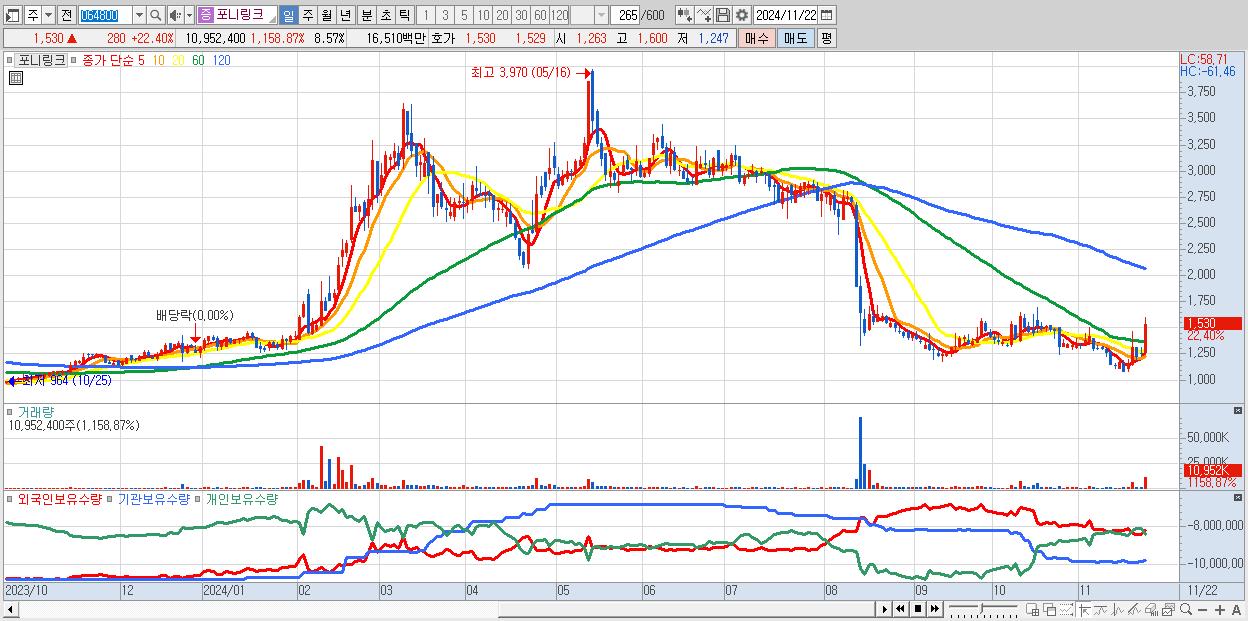Expand the stock code history dropdown
1248x621 pixels.
139,15
